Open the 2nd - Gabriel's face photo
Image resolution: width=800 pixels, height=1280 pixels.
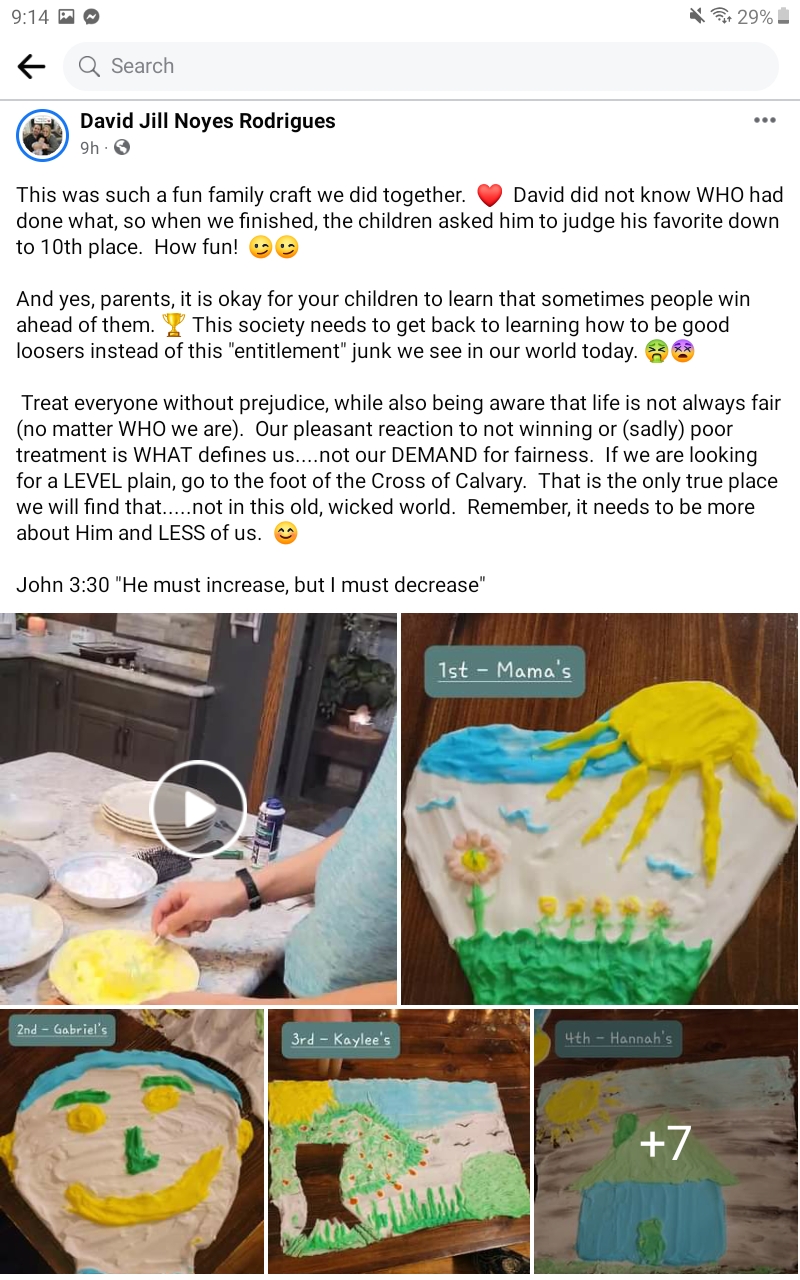pos(132,1141)
